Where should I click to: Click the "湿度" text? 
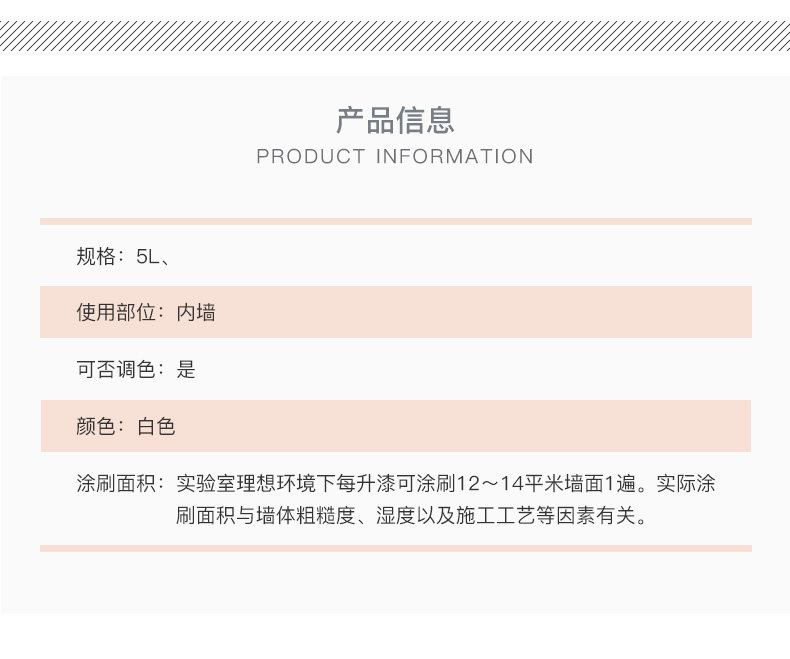click(395, 516)
